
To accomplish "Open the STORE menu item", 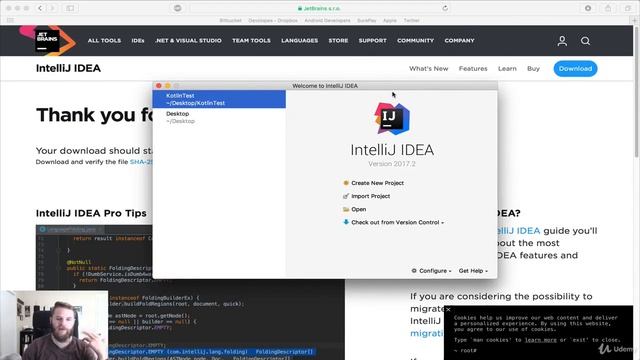I will coord(338,40).
